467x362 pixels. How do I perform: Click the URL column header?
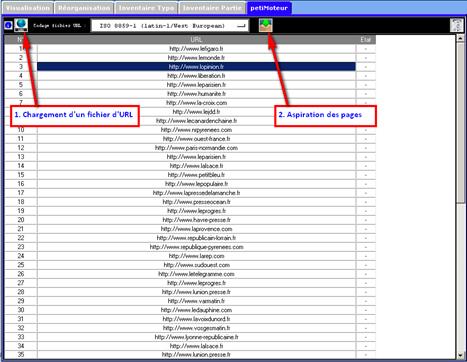[x=196, y=40]
